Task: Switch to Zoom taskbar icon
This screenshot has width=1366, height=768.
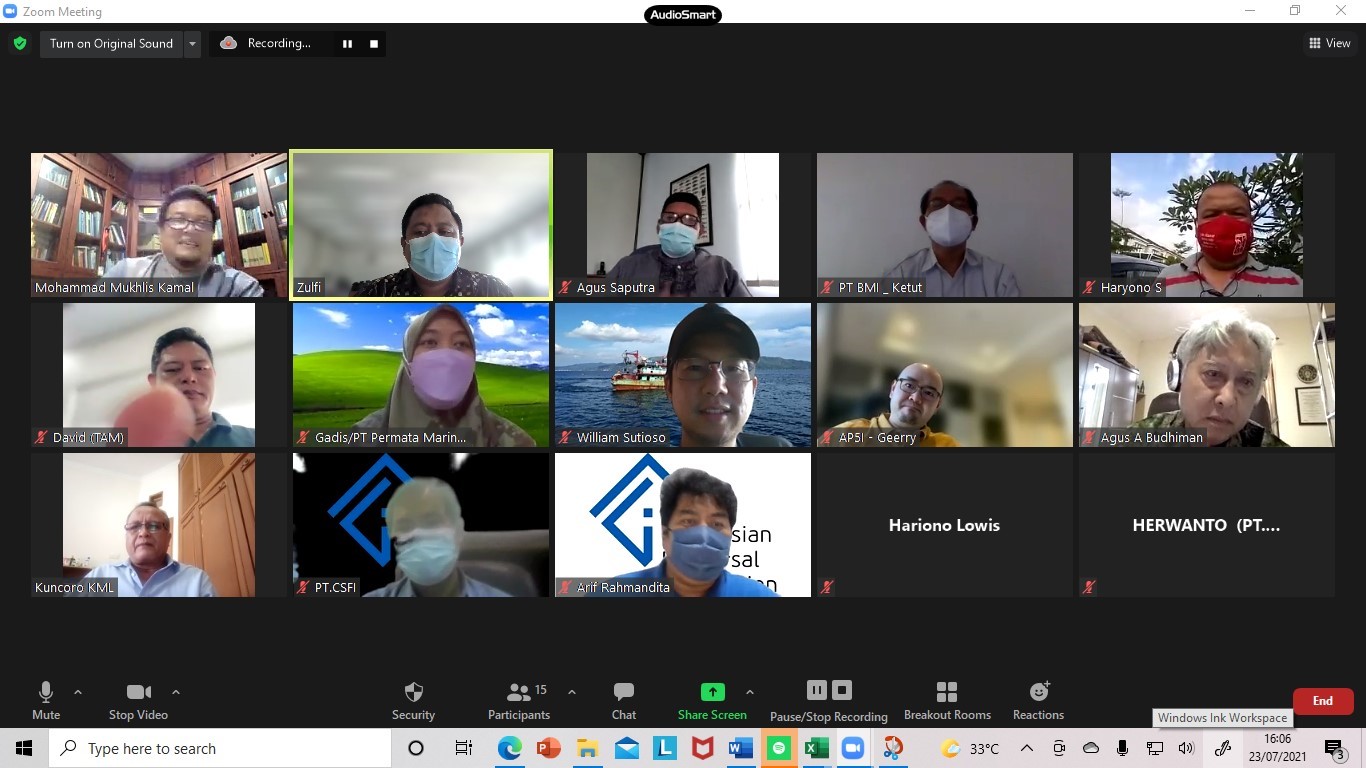Action: [x=853, y=748]
